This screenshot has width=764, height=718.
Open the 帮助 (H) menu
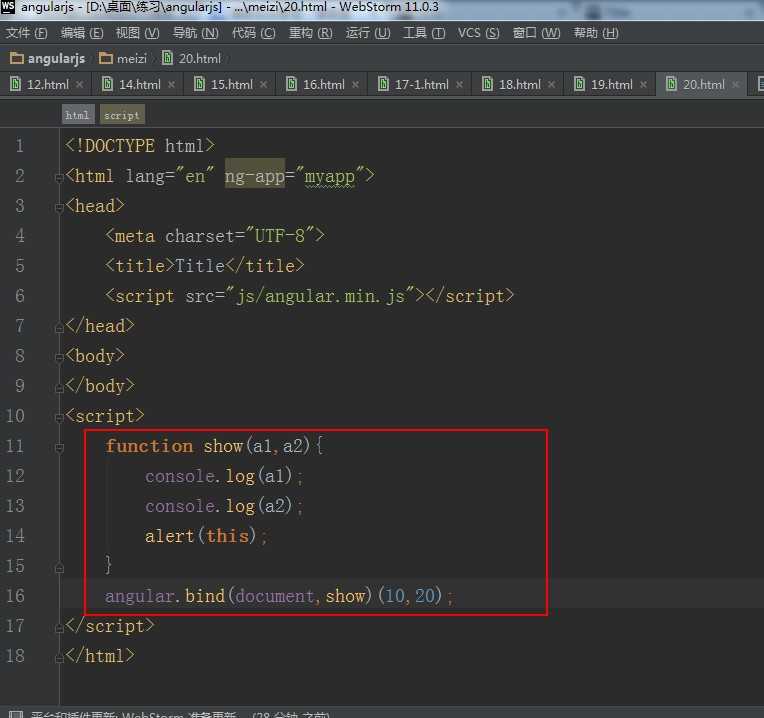tap(596, 33)
